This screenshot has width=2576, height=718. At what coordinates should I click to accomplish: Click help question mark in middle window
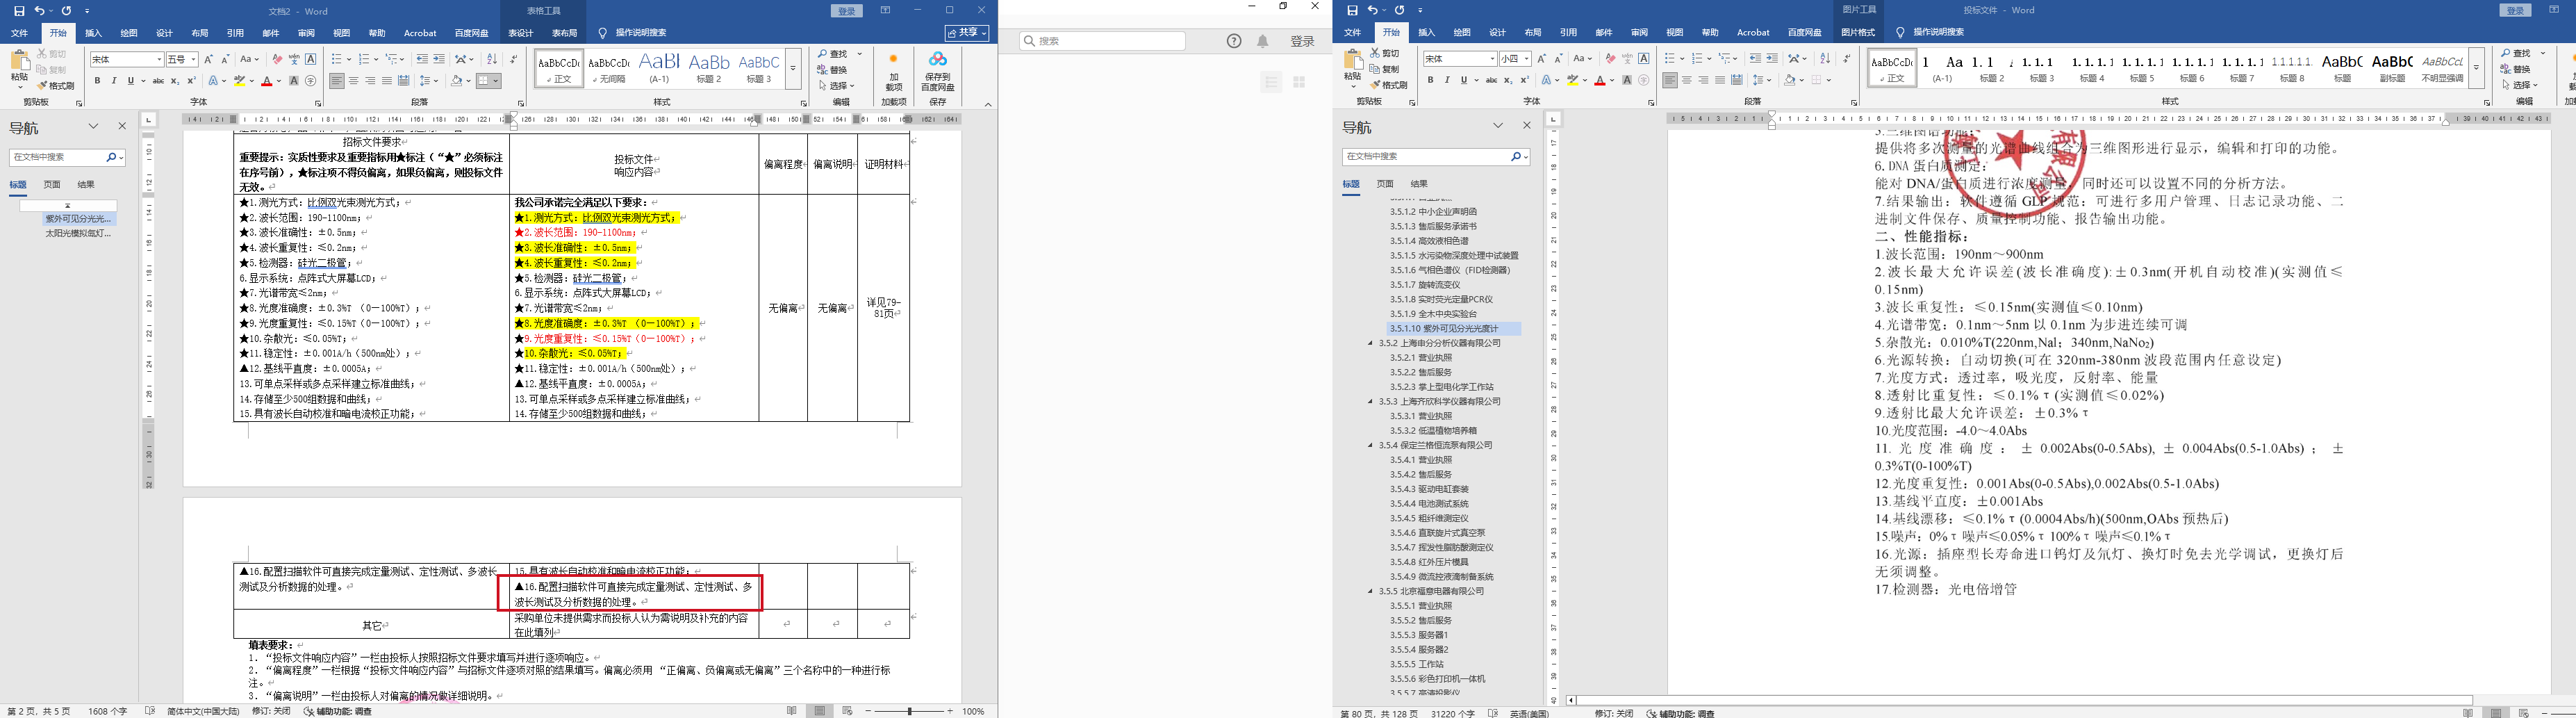(1234, 41)
